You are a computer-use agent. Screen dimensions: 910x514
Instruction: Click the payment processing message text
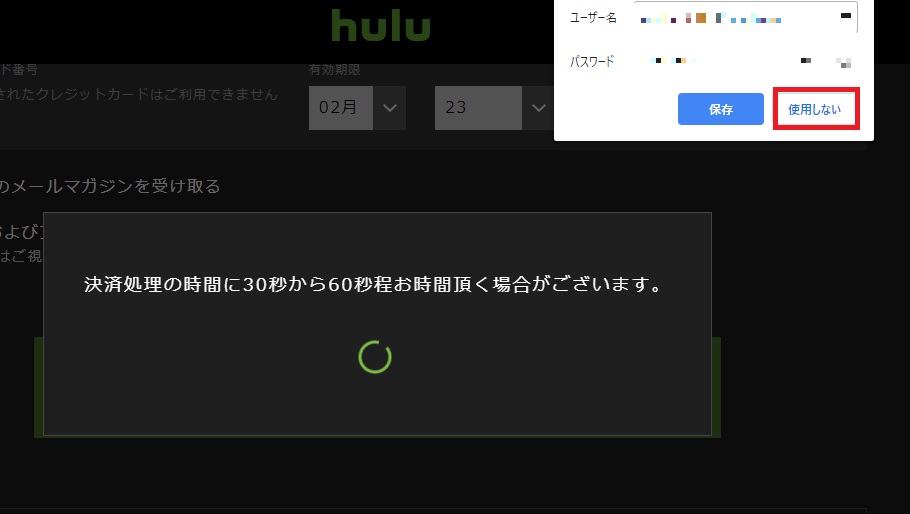click(x=373, y=284)
